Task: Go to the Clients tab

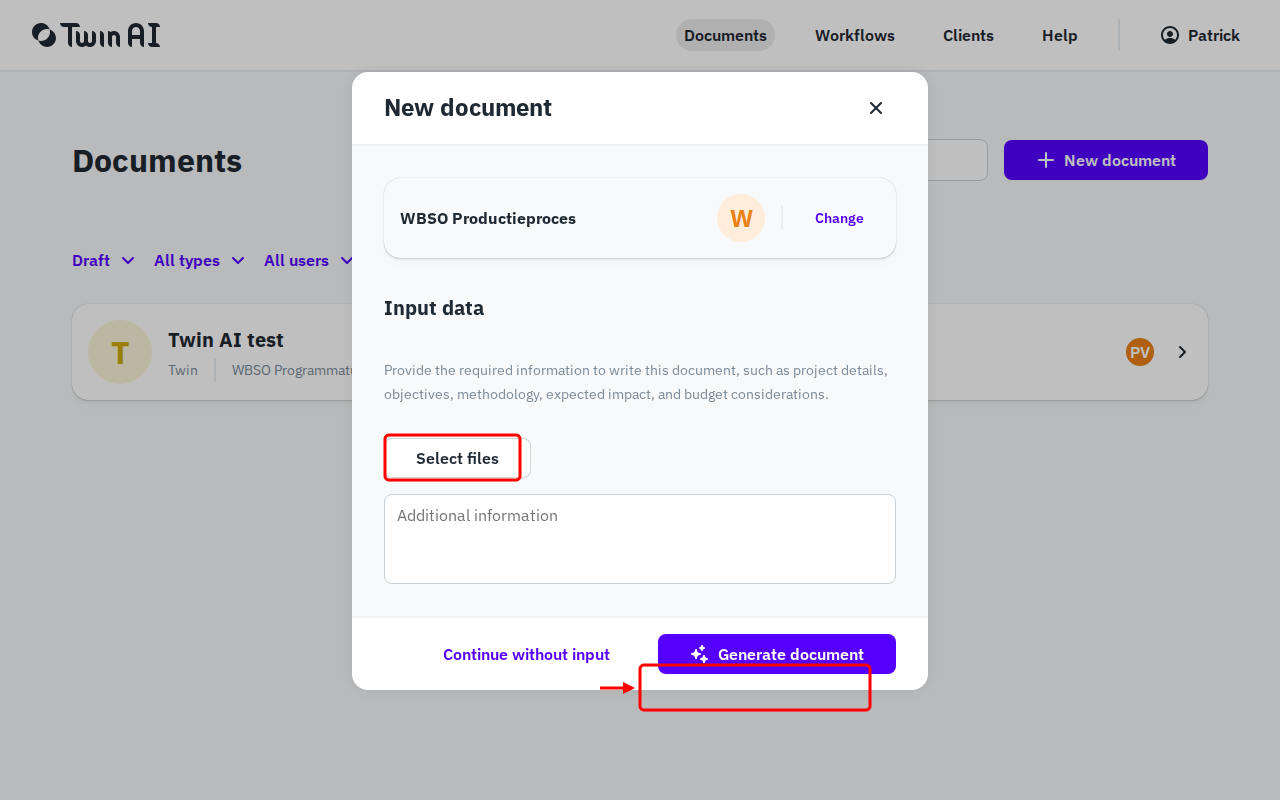Action: pyautogui.click(x=968, y=35)
